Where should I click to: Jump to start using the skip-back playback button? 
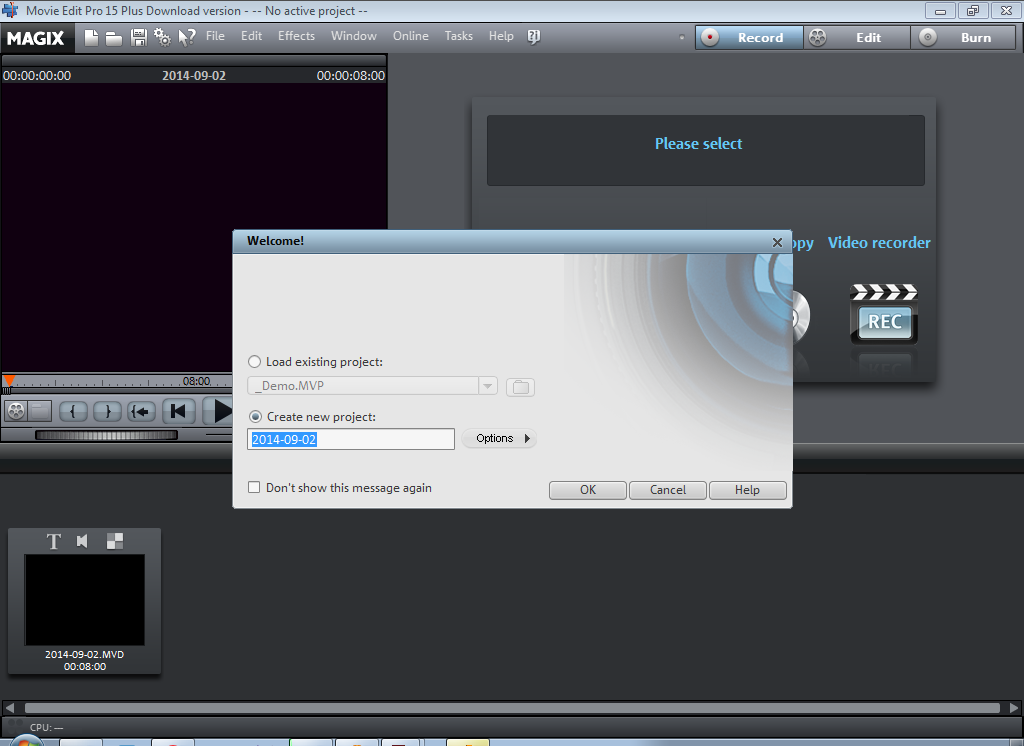click(x=180, y=410)
